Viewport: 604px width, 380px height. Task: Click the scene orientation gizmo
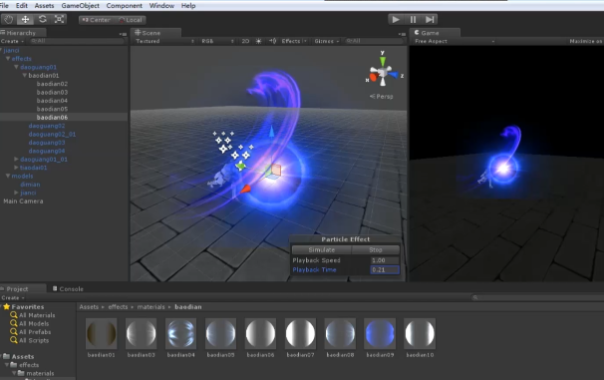coord(383,71)
